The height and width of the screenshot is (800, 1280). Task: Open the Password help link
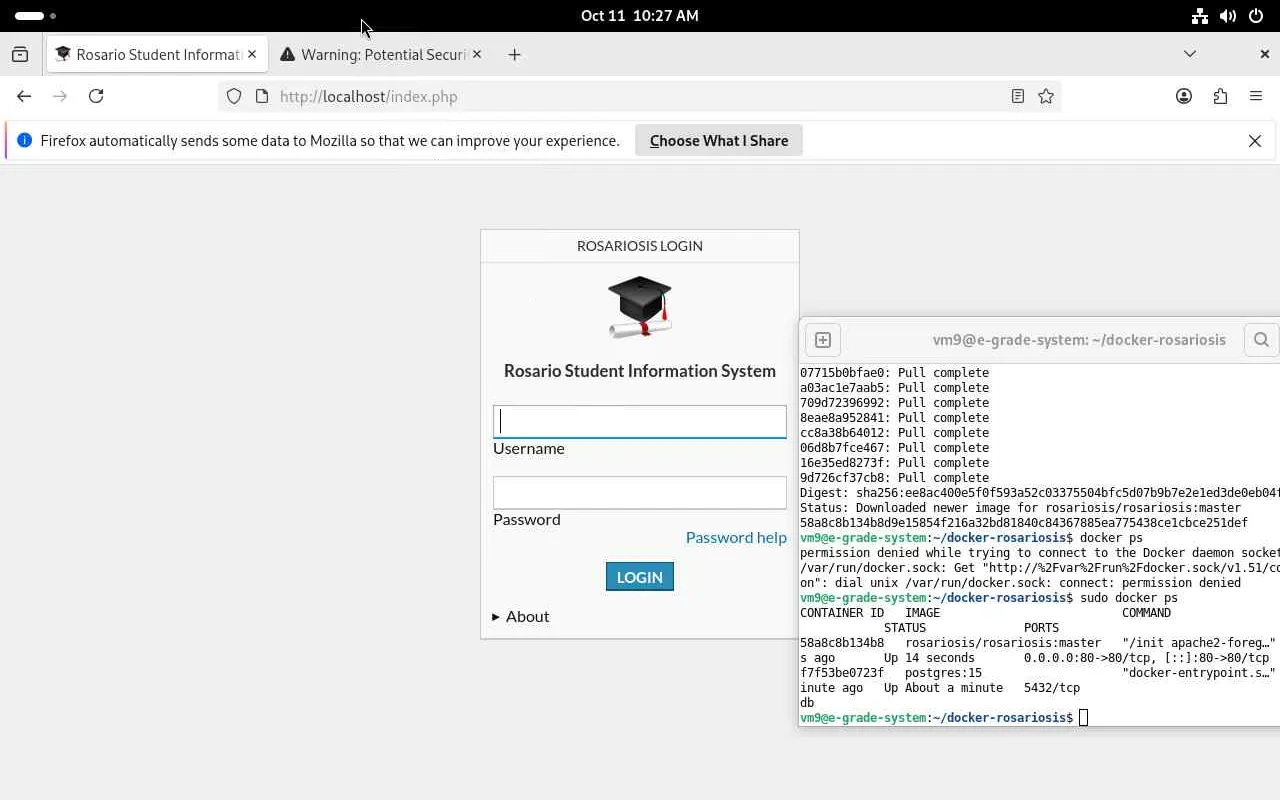[736, 538]
